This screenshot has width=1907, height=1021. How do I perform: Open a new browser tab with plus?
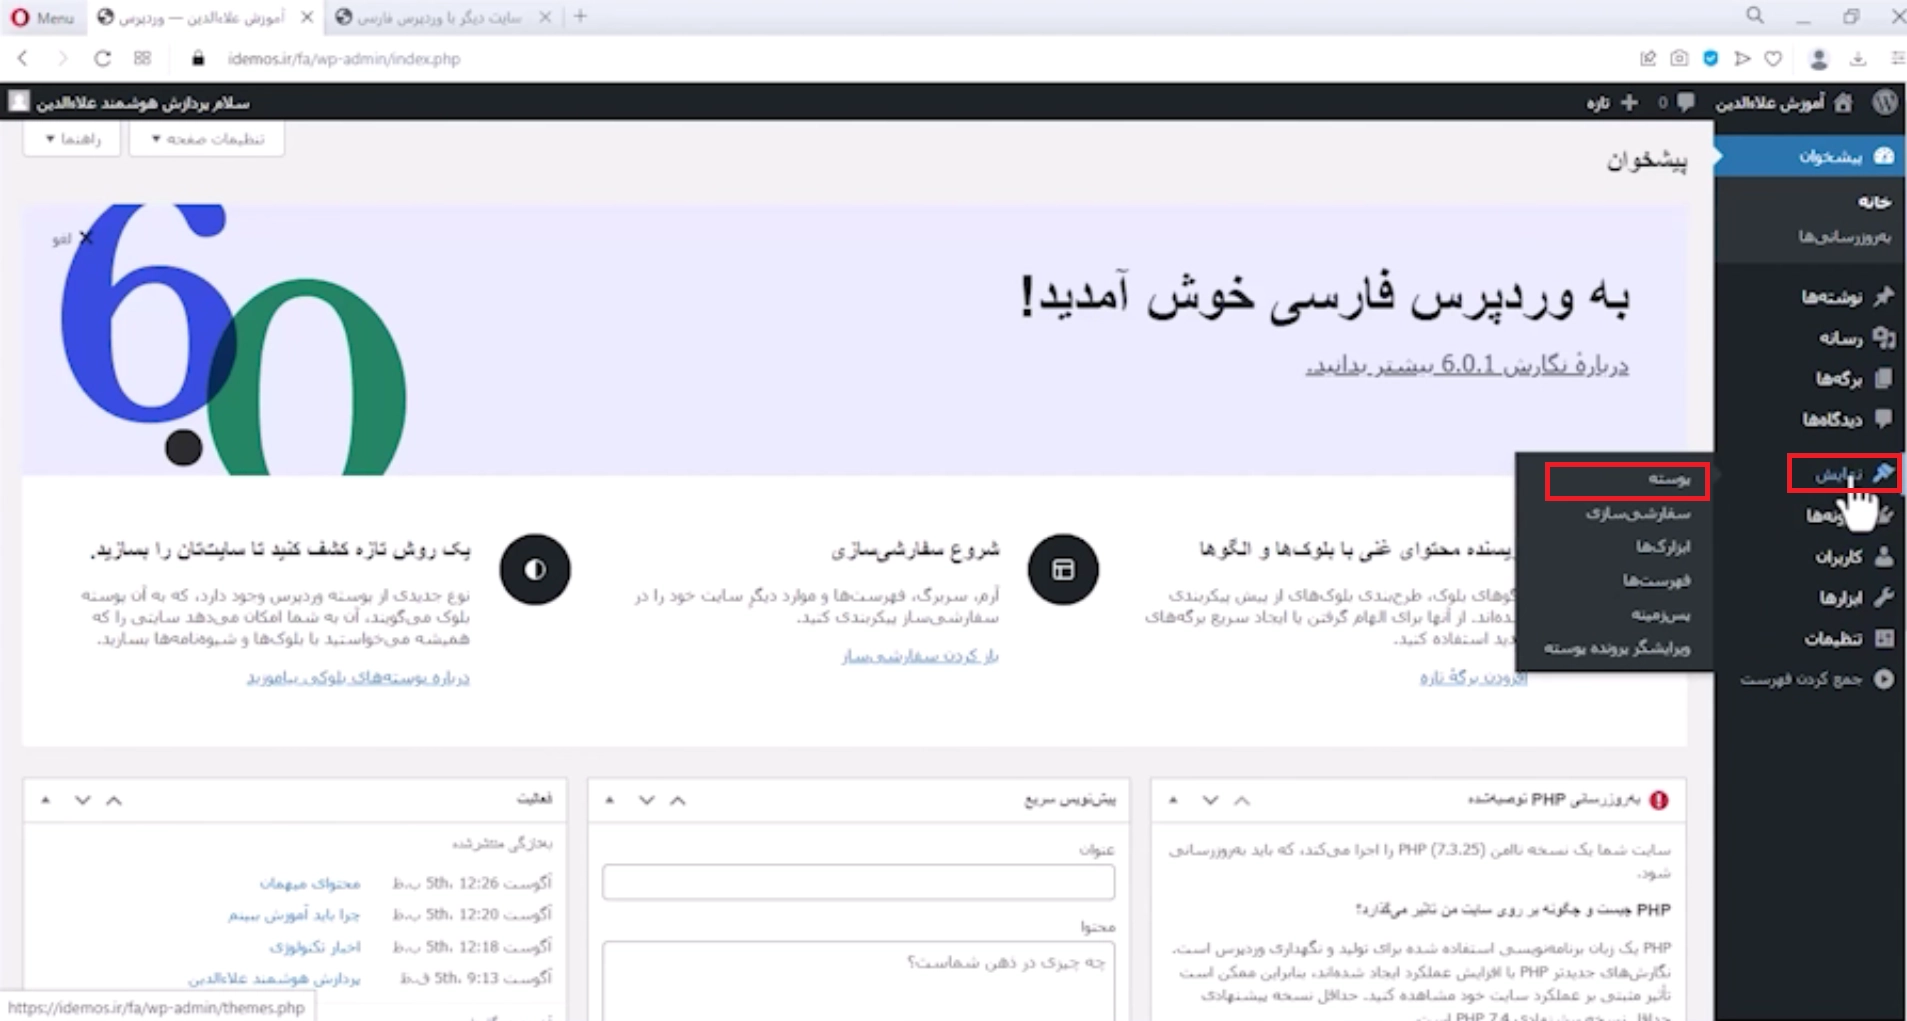[x=580, y=17]
